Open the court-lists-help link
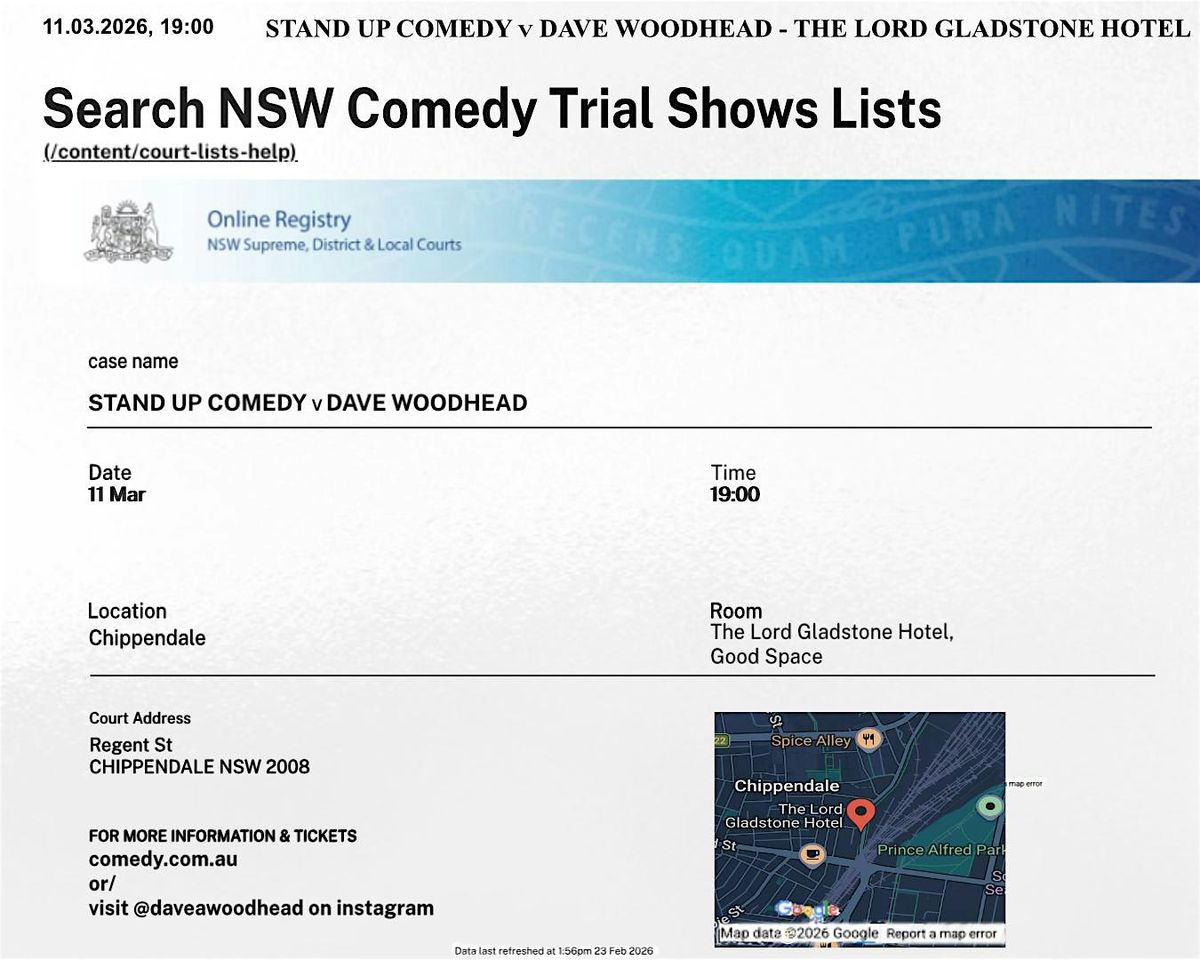 tap(170, 153)
